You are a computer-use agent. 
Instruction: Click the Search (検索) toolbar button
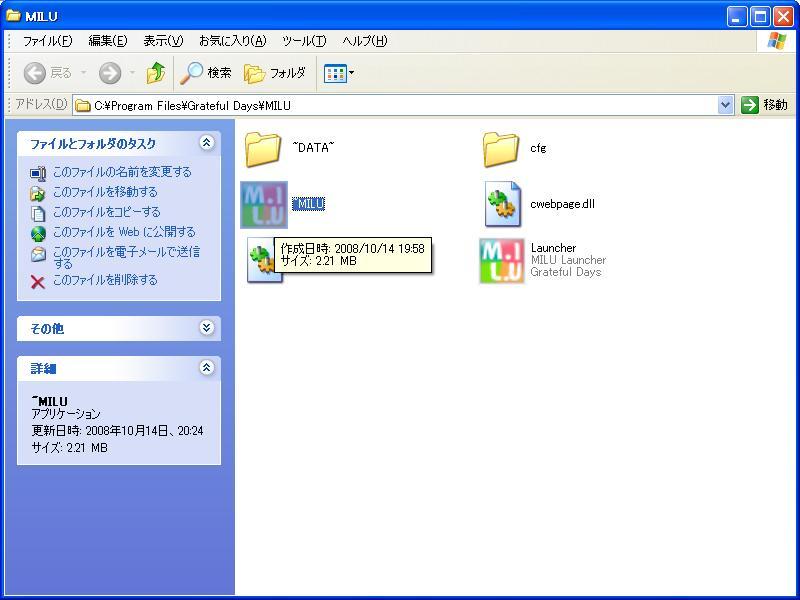[206, 73]
